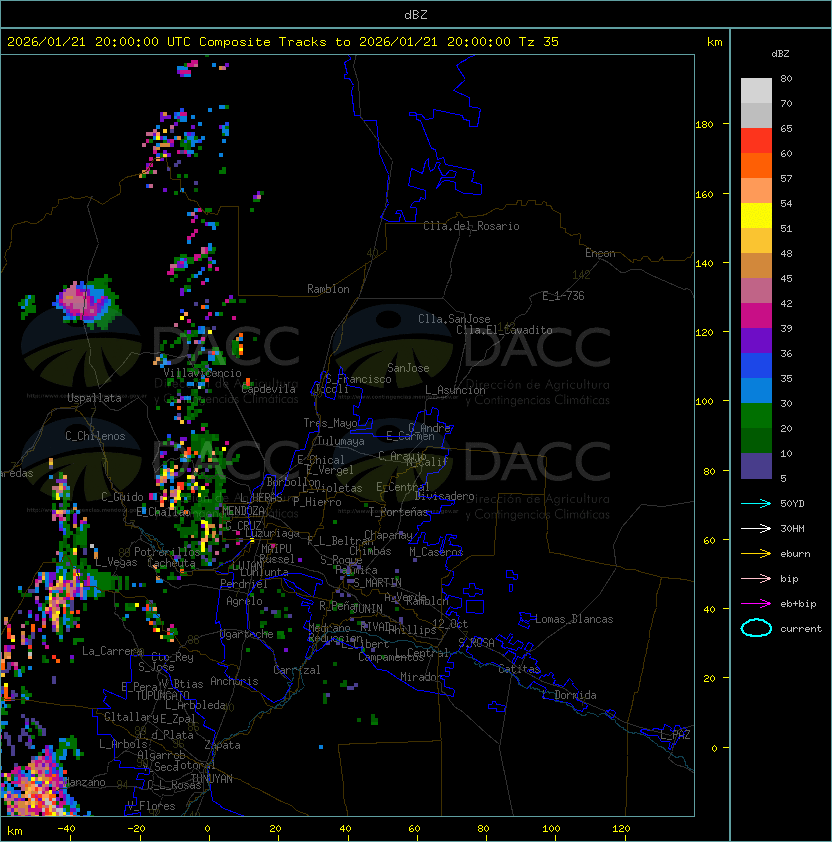The height and width of the screenshot is (842, 832).
Task: Click the Anchoris place label
Action: click(234, 681)
